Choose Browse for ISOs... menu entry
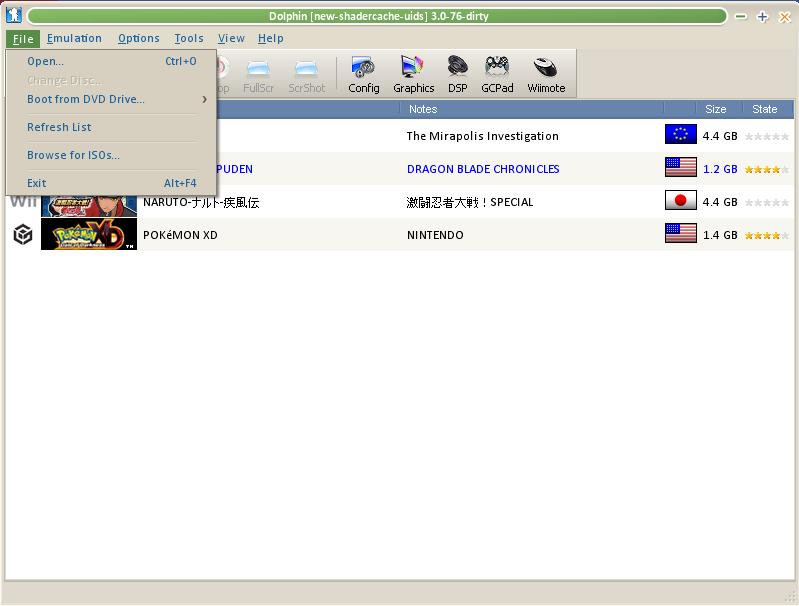799x606 pixels. [111, 155]
